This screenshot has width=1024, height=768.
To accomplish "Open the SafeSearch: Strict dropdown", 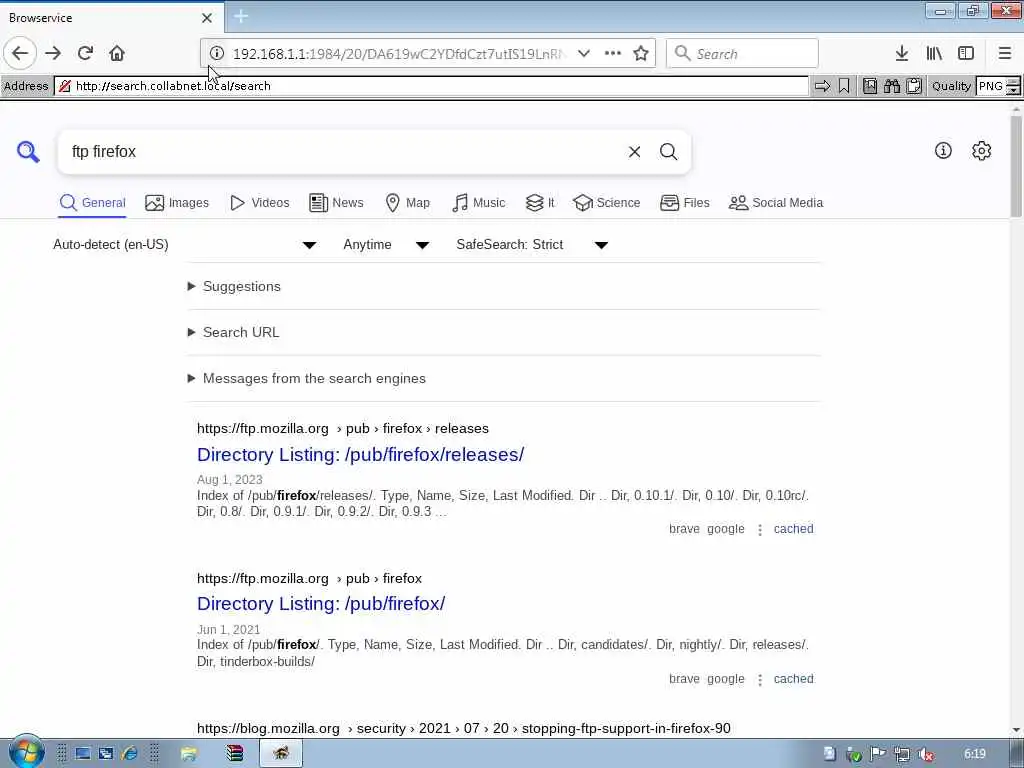I will click(532, 245).
